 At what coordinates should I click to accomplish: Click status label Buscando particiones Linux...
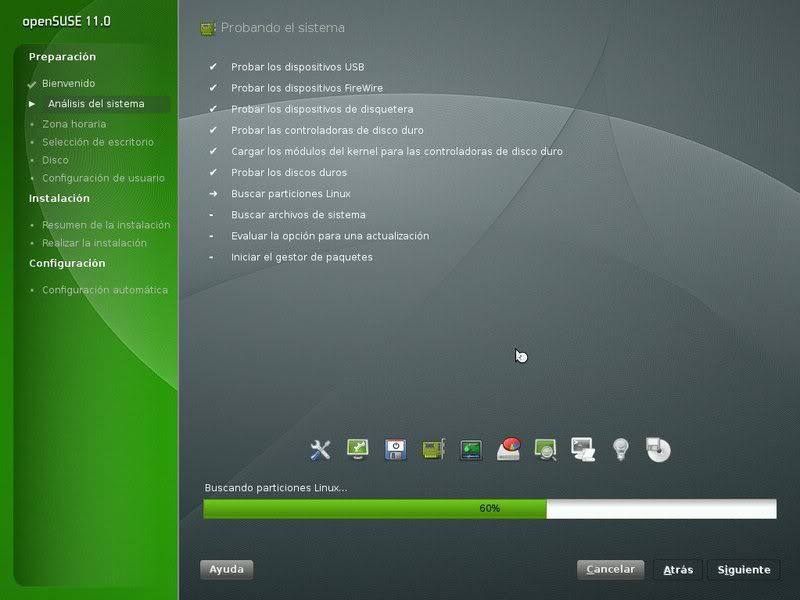pos(276,488)
